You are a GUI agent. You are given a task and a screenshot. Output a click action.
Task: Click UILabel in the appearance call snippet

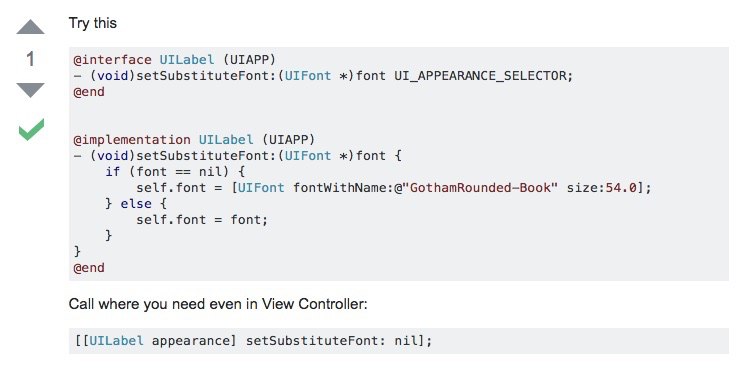click(116, 341)
